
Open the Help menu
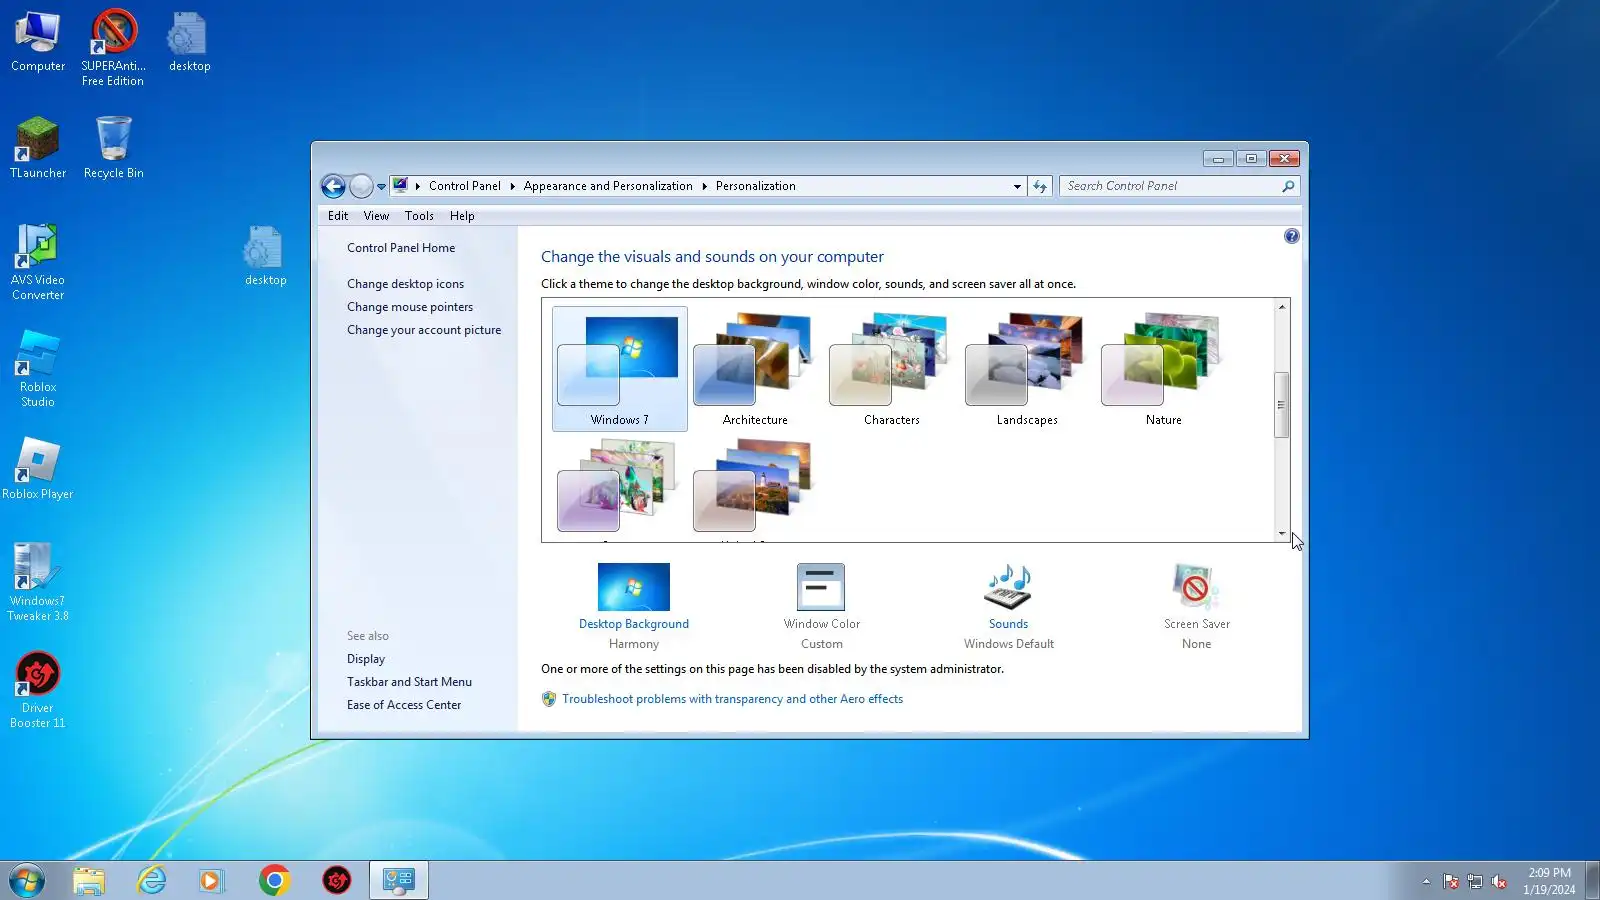pyautogui.click(x=462, y=216)
